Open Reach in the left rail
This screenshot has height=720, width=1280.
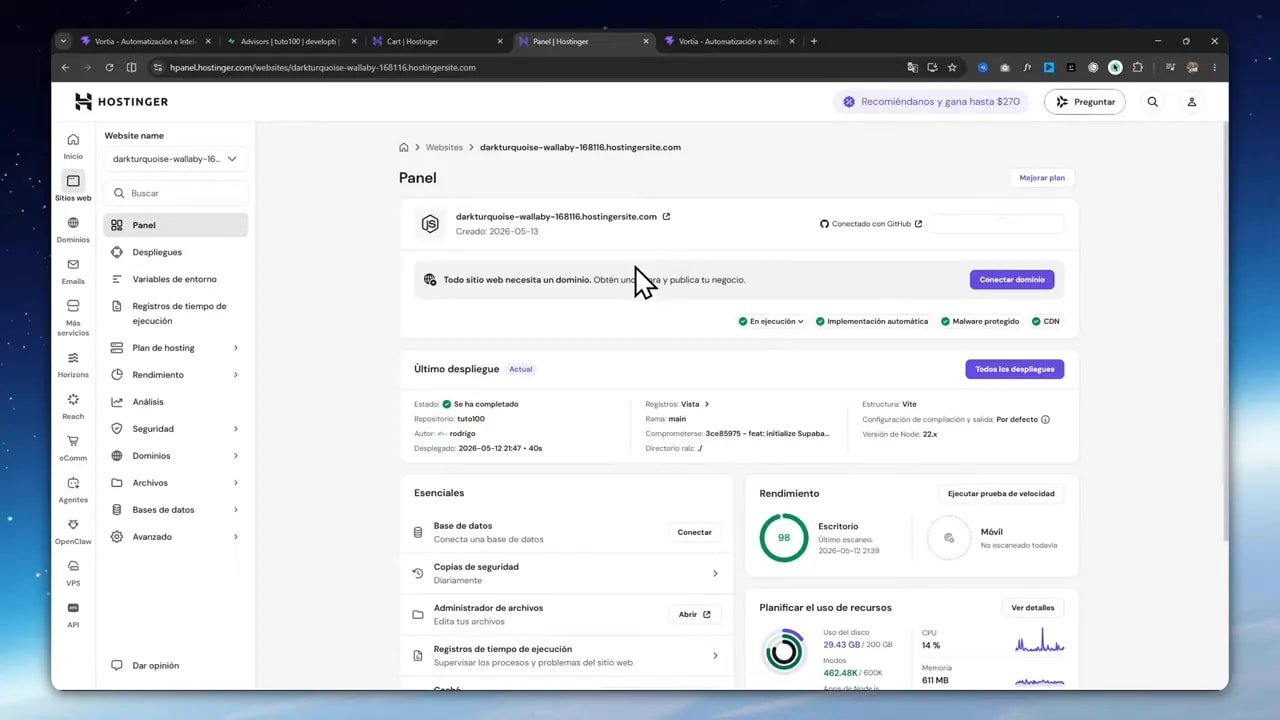click(x=73, y=406)
